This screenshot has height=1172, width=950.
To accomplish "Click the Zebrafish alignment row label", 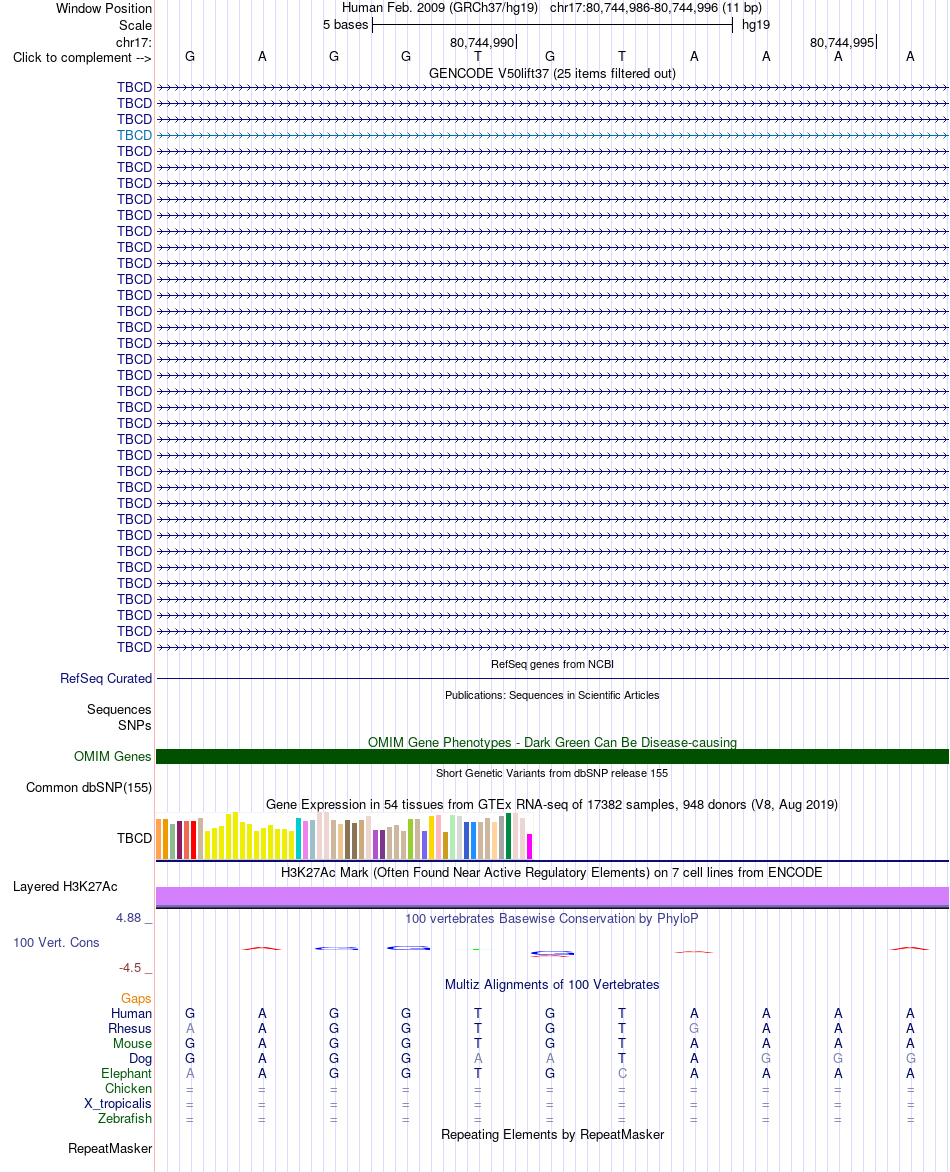I will coord(125,1118).
